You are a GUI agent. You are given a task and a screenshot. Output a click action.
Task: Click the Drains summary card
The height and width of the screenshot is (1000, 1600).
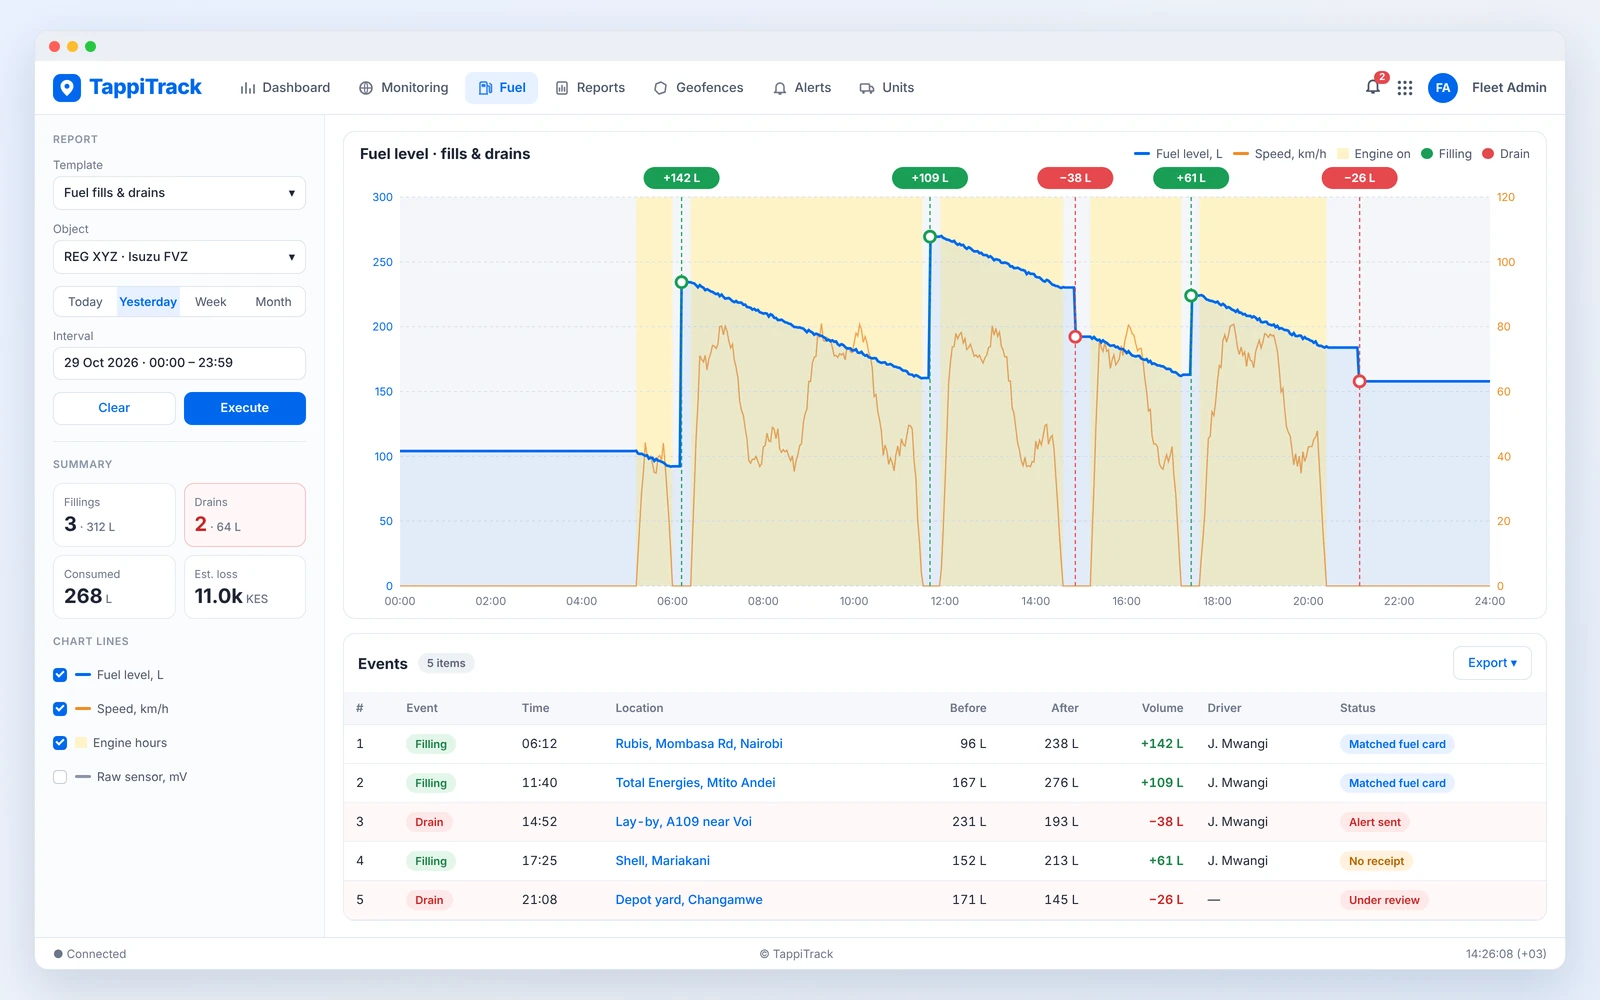245,515
